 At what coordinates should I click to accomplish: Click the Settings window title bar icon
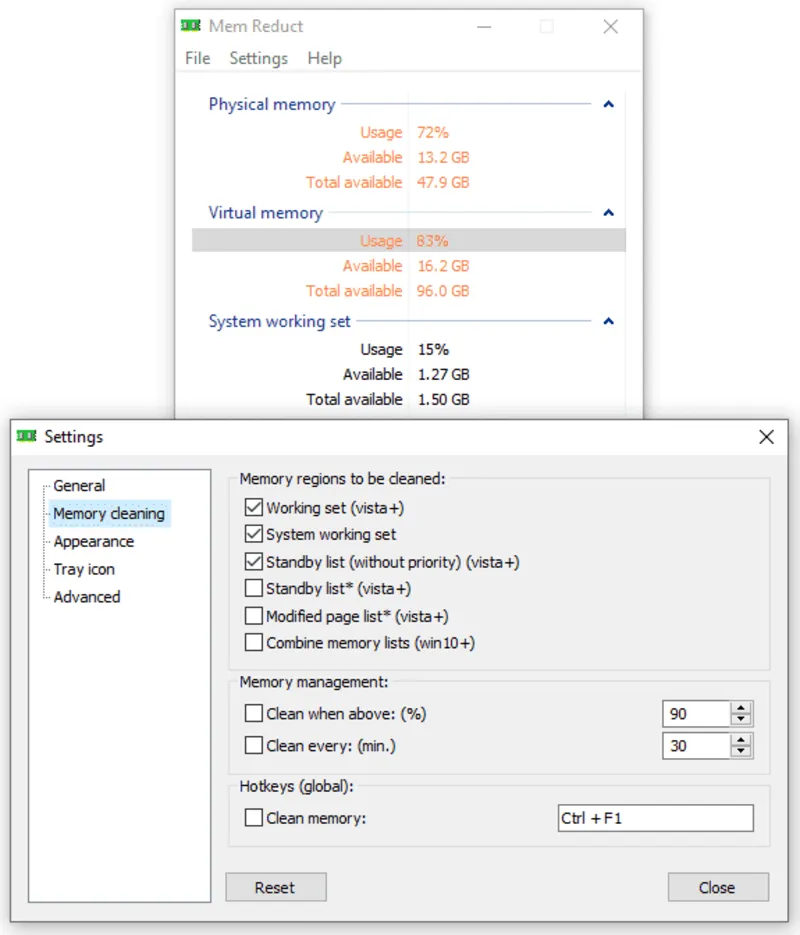coord(27,437)
